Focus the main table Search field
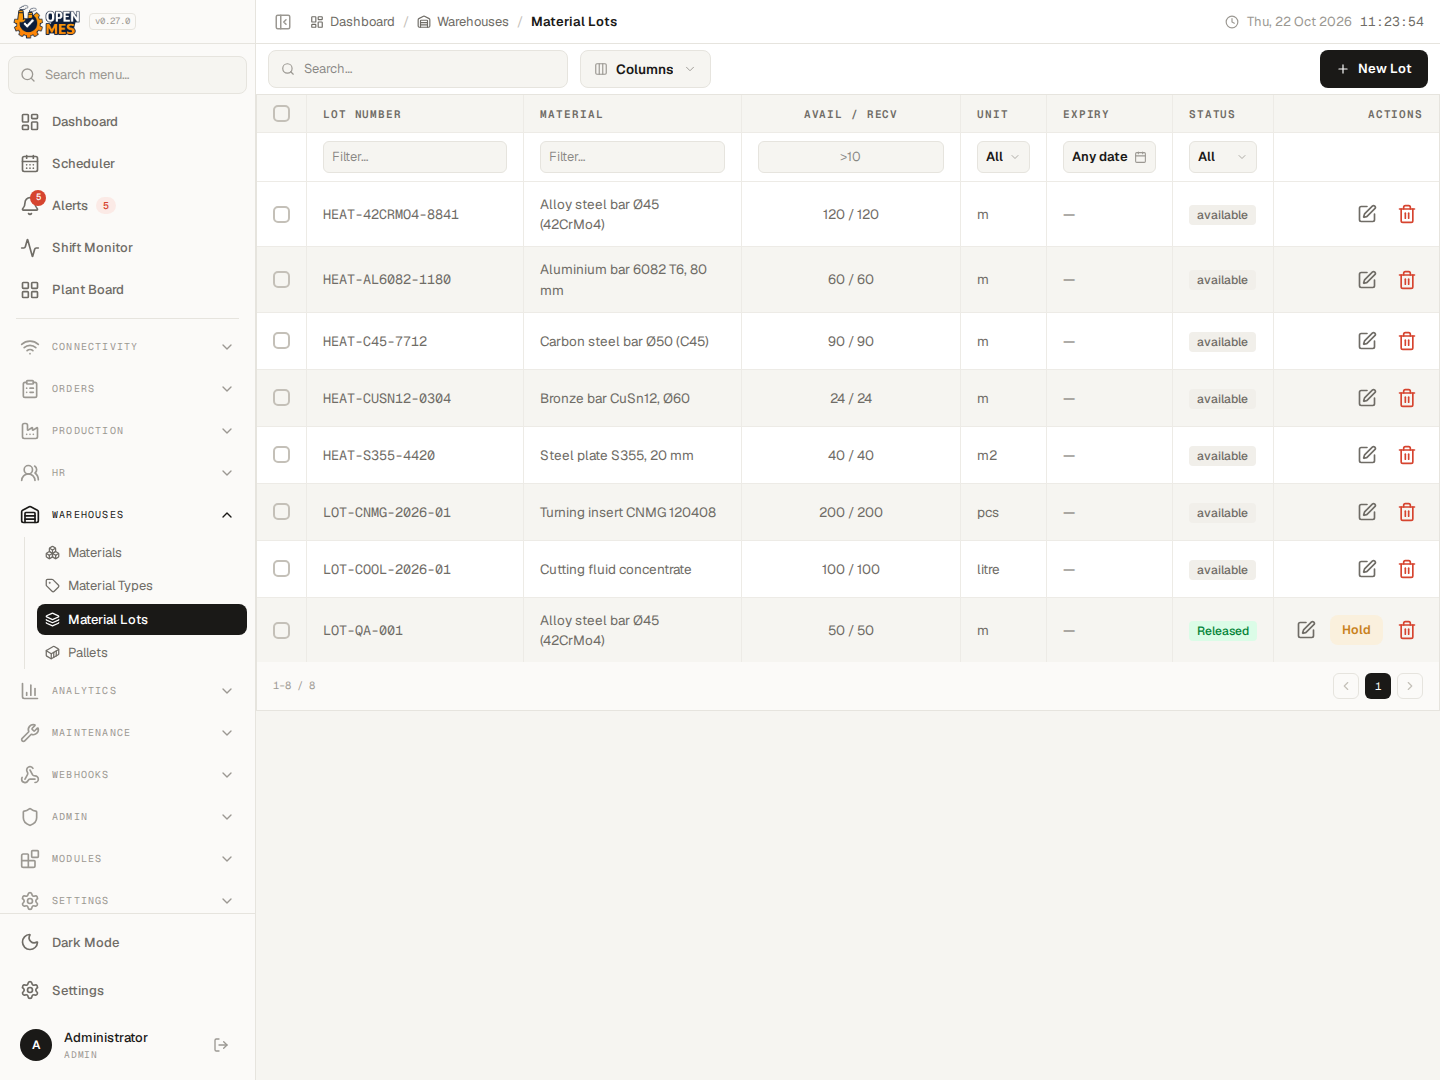This screenshot has height=1080, width=1440. point(418,69)
